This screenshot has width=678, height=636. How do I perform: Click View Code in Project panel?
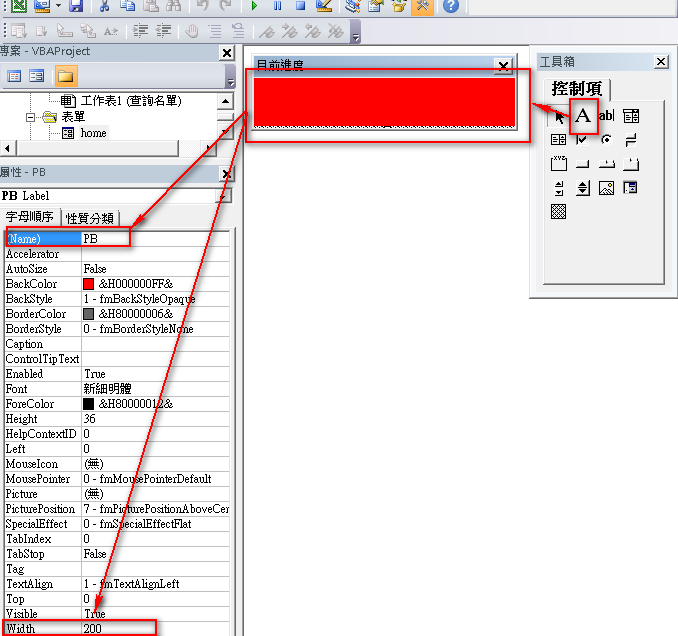click(x=14, y=77)
